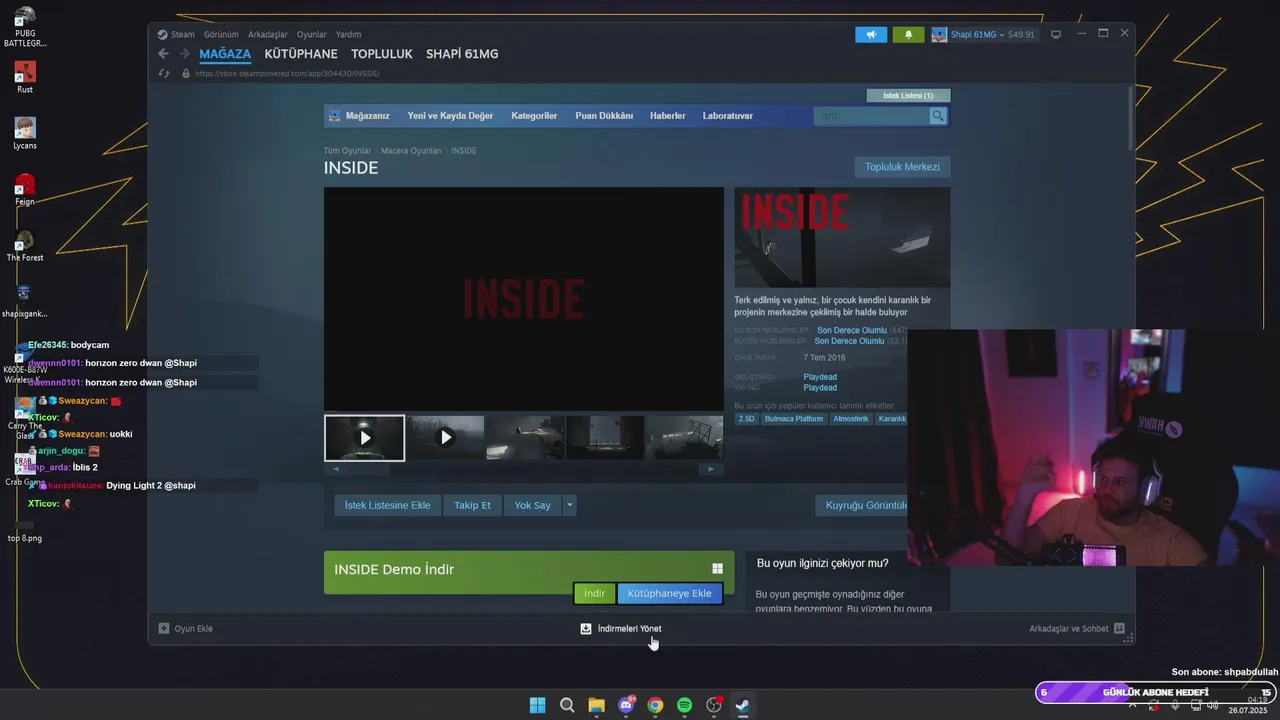This screenshot has height=720, width=1280.
Task: Open Windows Start menu
Action: tap(537, 705)
